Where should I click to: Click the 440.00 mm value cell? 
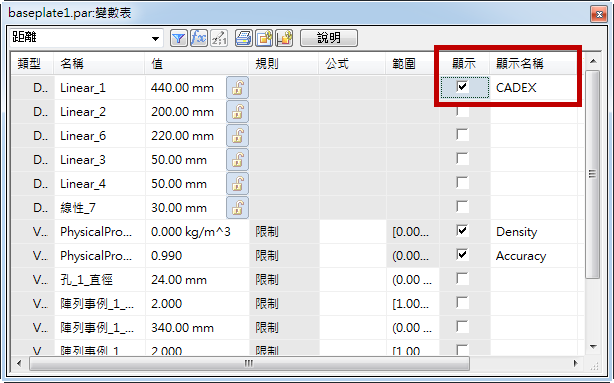click(186, 88)
